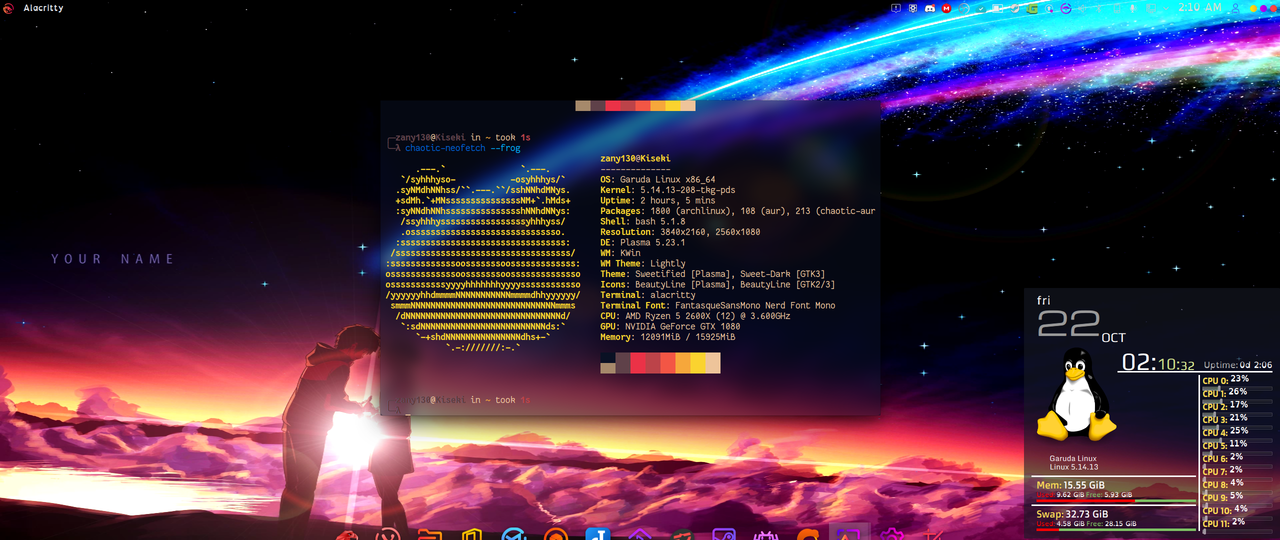Click the 02:10:32 clock in the Conky widget
Viewport: 1280px width, 540px height.
click(1158, 362)
